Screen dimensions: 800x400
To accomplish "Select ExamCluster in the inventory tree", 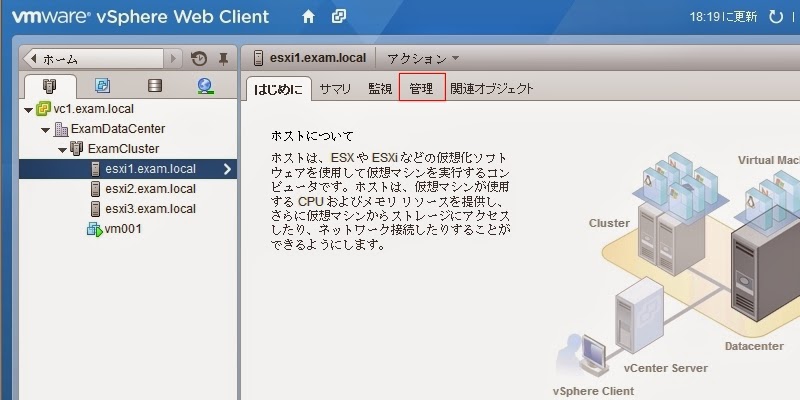I will click(x=123, y=148).
